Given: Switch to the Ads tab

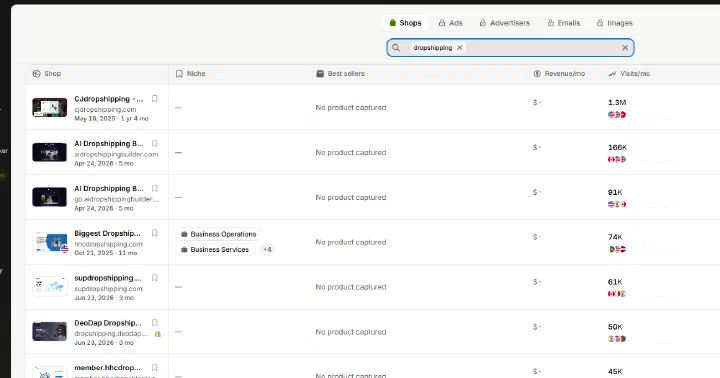Looking at the screenshot, I should coord(450,23).
